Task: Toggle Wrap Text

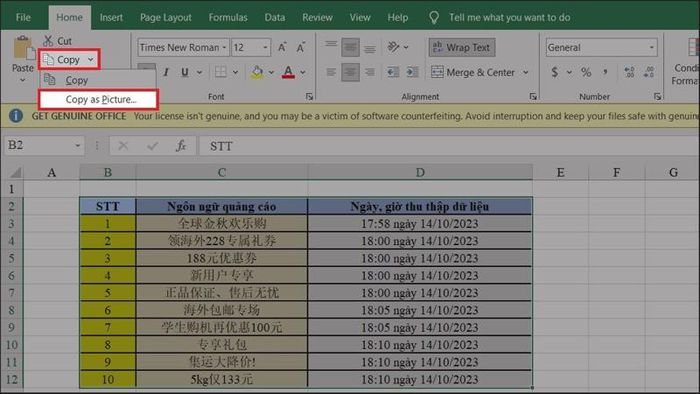Action: (462, 47)
